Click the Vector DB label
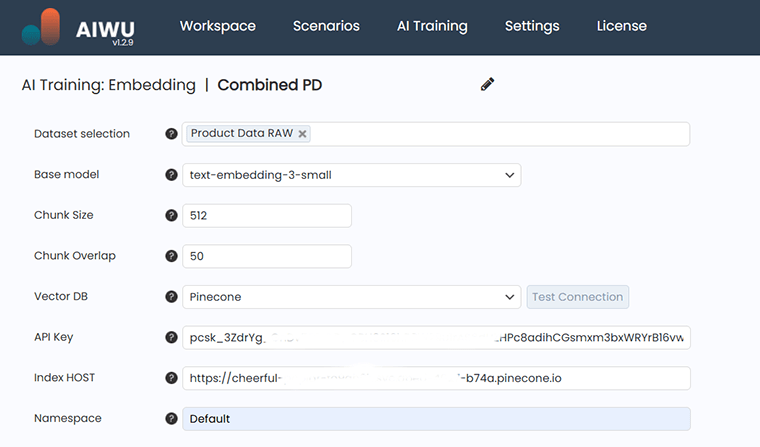The image size is (760, 447). (61, 296)
